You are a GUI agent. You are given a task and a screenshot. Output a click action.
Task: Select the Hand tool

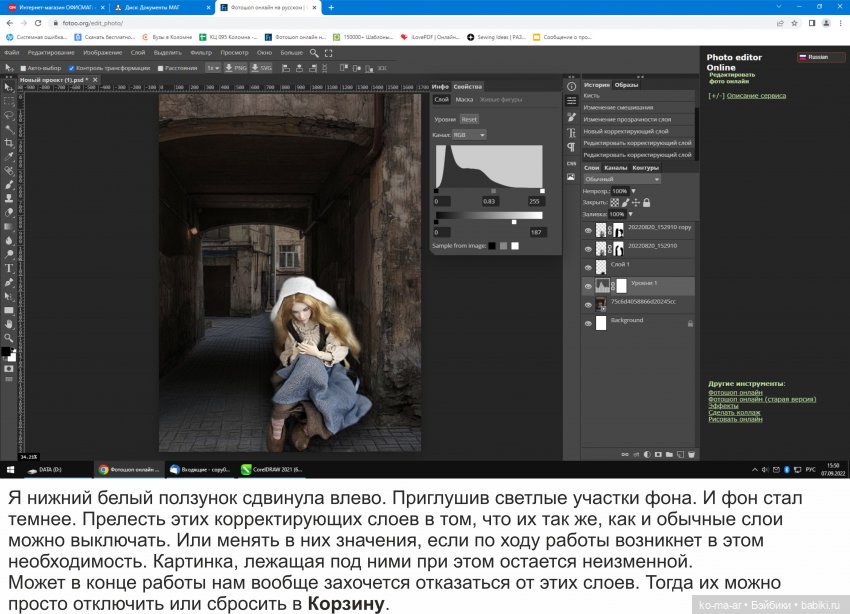(7, 322)
